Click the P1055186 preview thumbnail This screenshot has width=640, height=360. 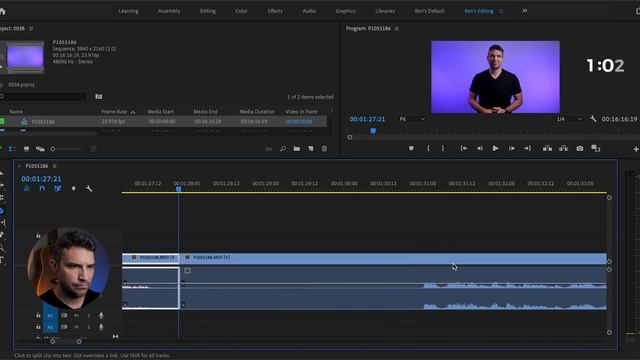[25, 57]
